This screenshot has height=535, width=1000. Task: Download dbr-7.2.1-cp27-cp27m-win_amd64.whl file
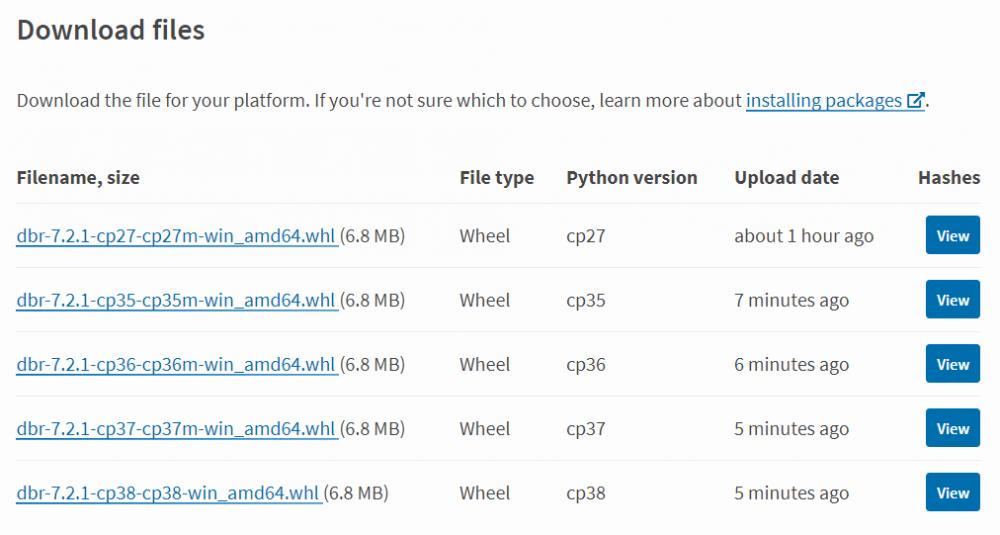[176, 236]
